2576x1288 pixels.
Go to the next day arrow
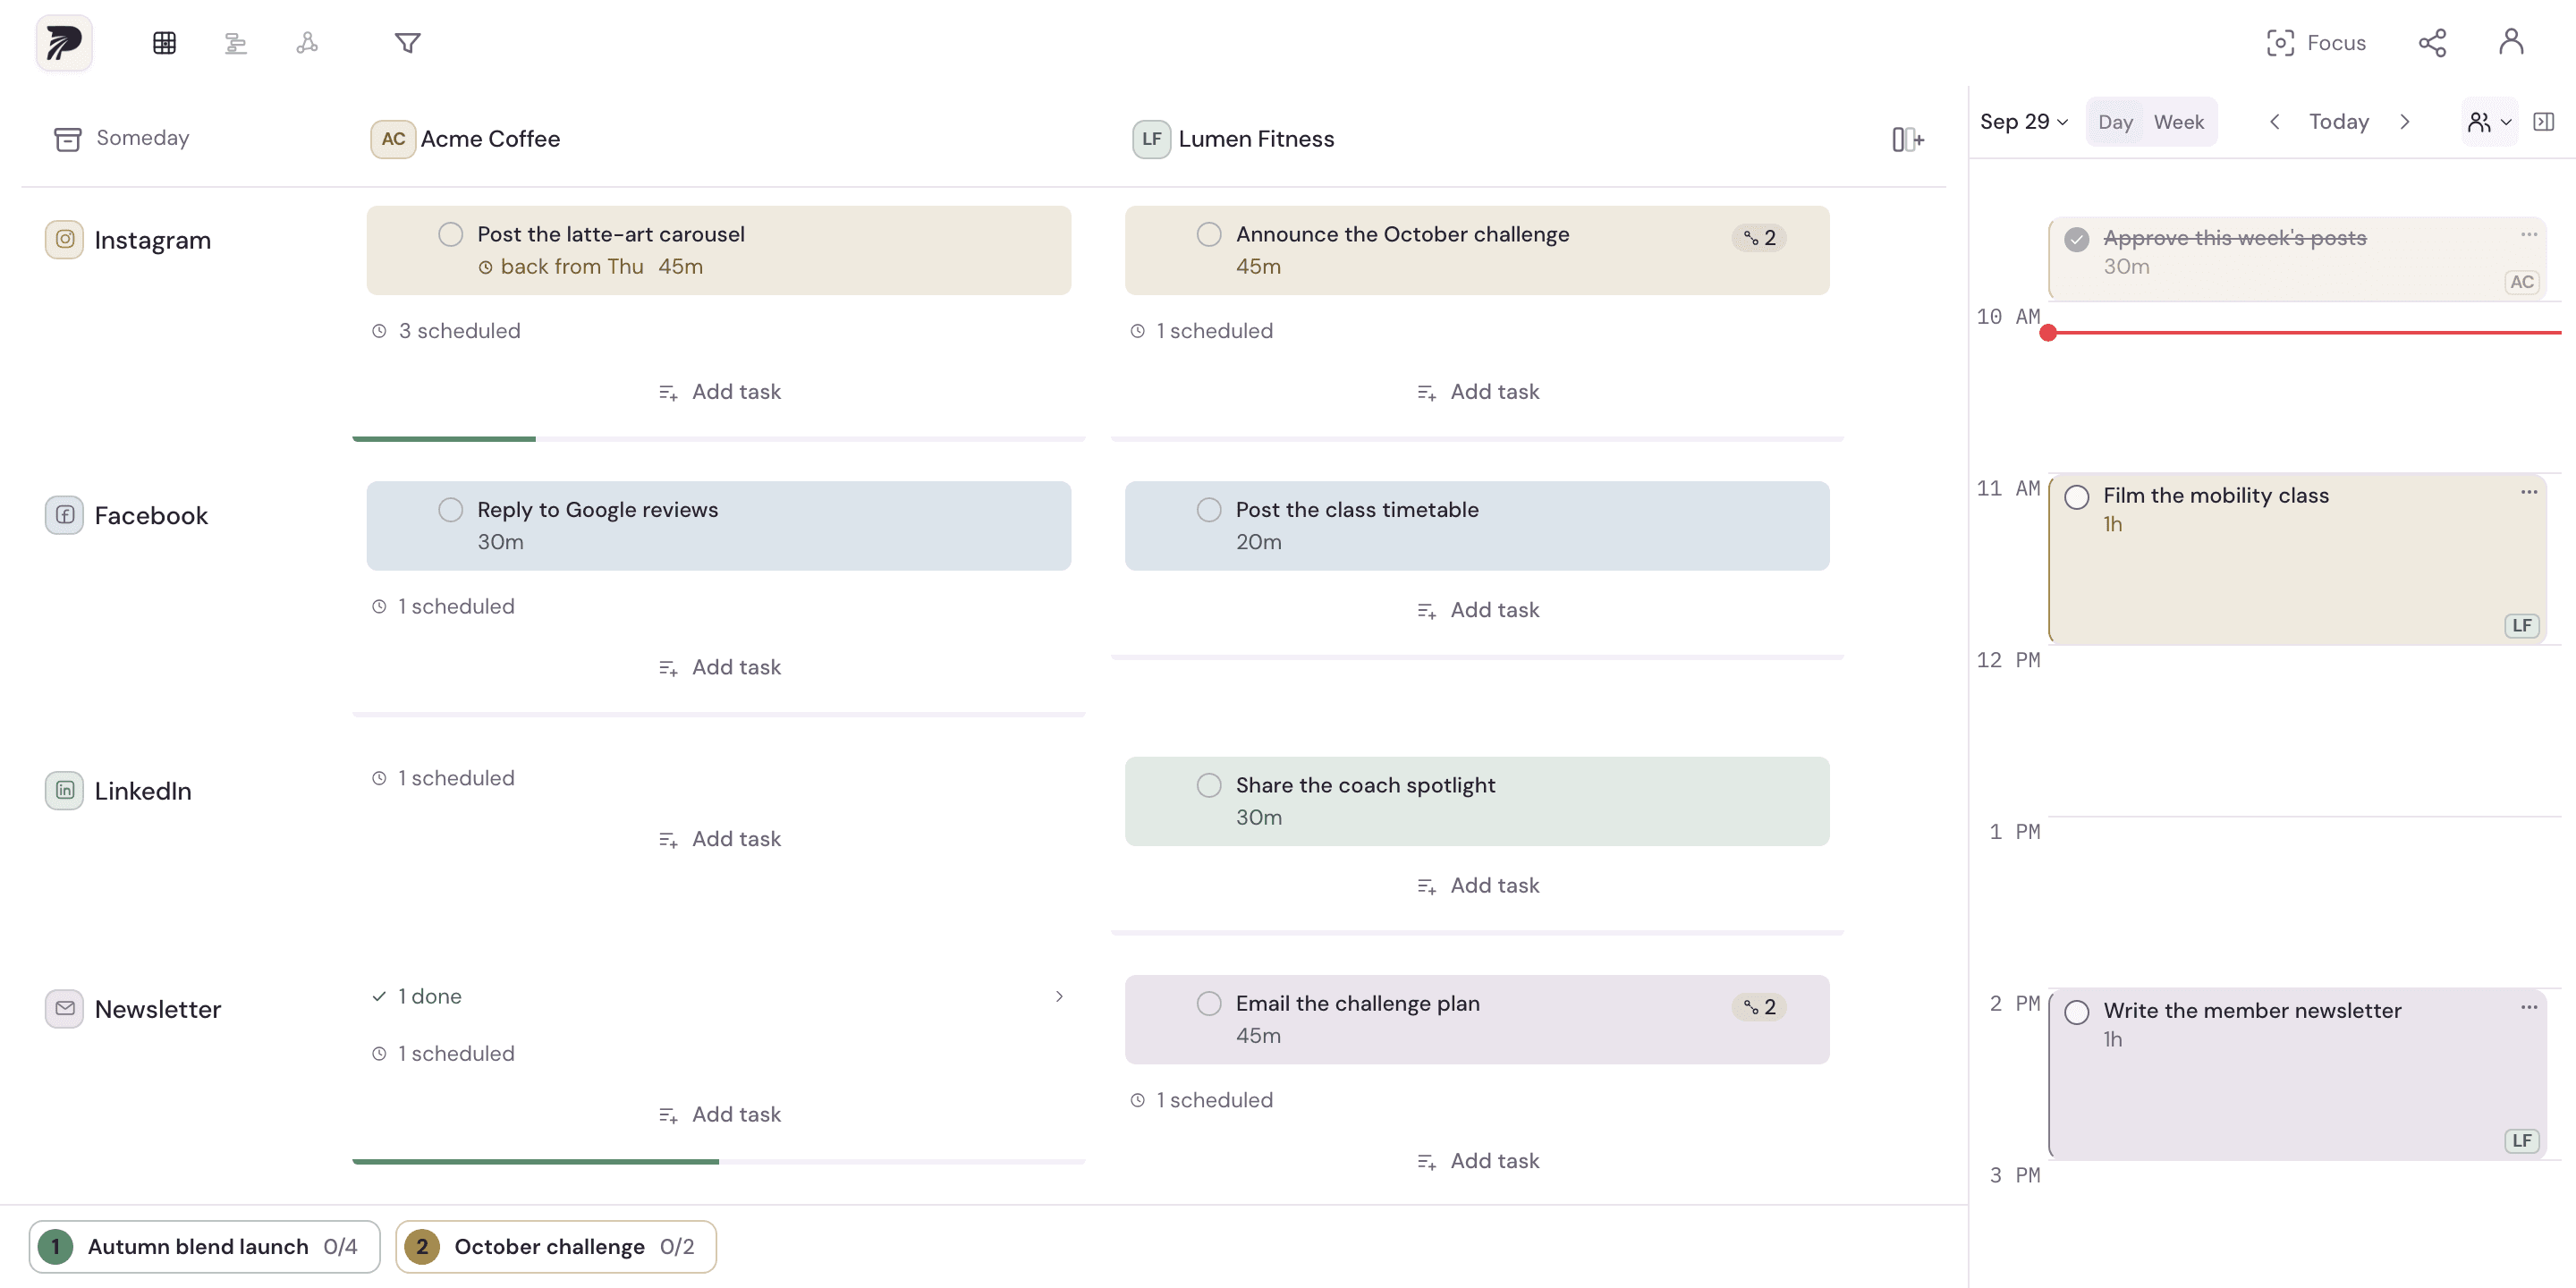[x=2404, y=122]
